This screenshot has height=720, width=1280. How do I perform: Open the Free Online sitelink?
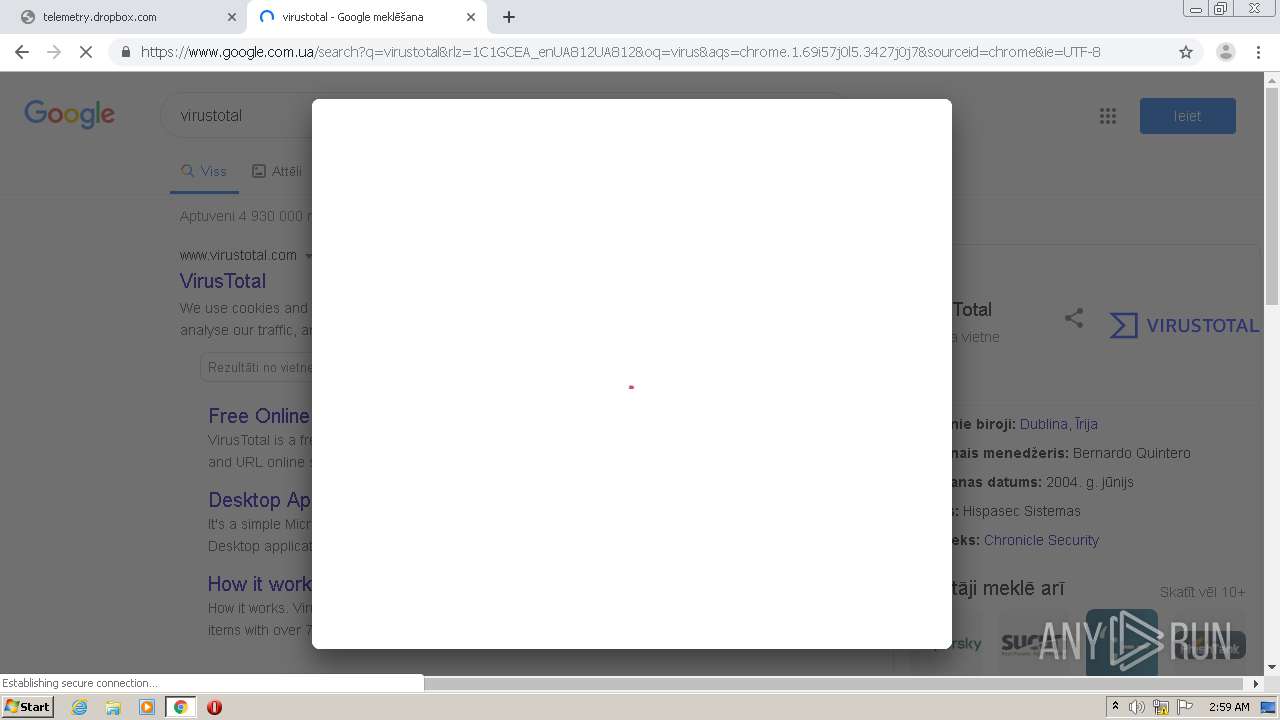point(259,416)
